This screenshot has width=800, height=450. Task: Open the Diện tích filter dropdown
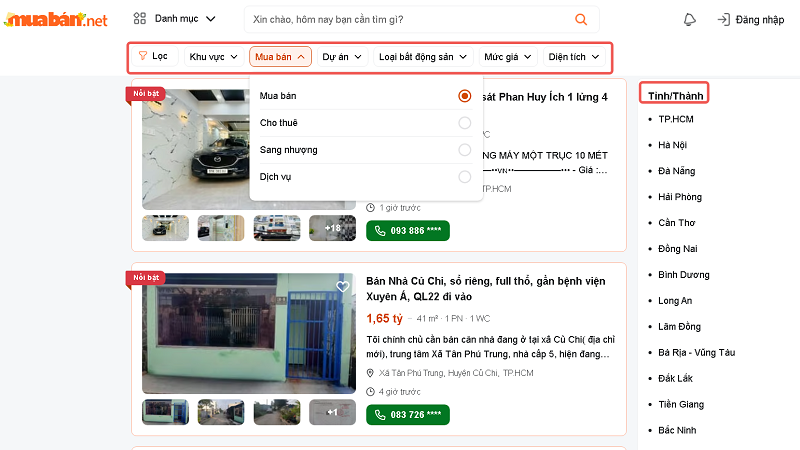pos(574,57)
